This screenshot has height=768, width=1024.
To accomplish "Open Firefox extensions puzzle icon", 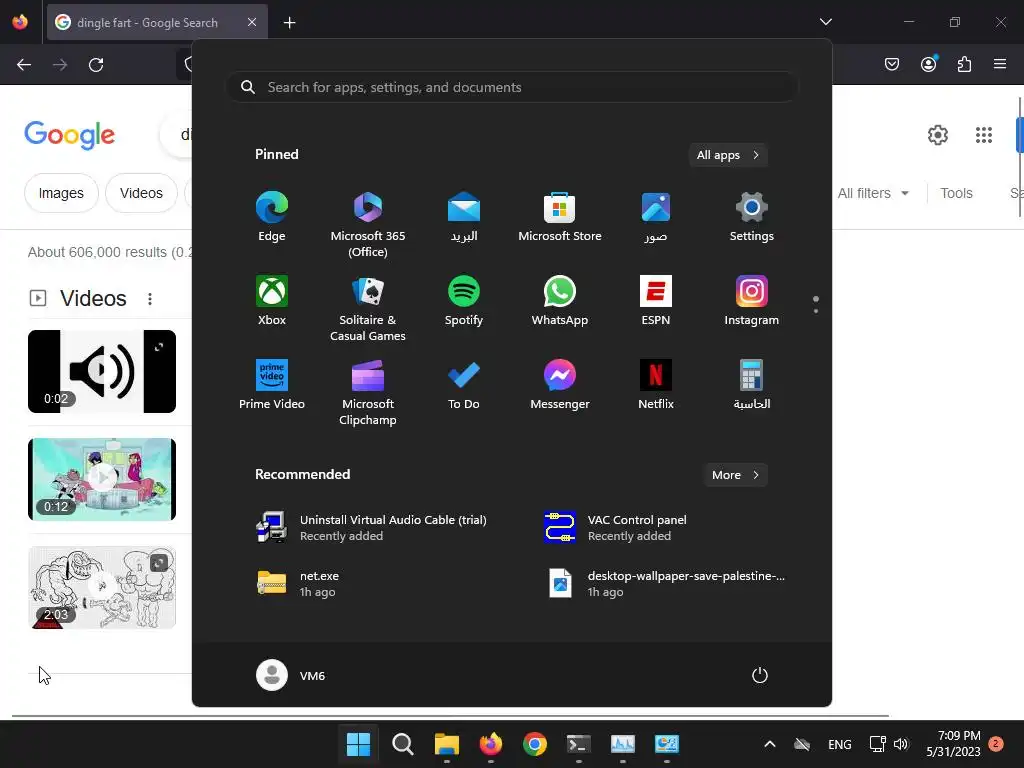I will [964, 64].
